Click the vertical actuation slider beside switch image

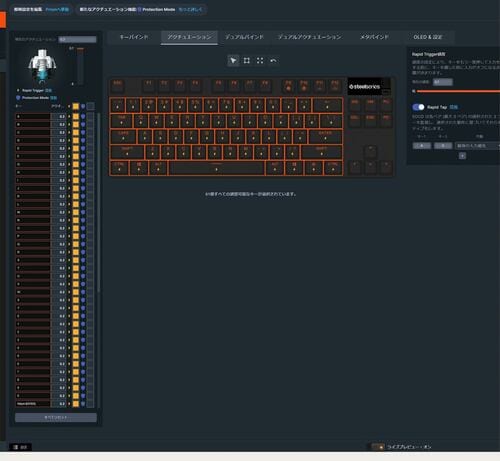80,66
